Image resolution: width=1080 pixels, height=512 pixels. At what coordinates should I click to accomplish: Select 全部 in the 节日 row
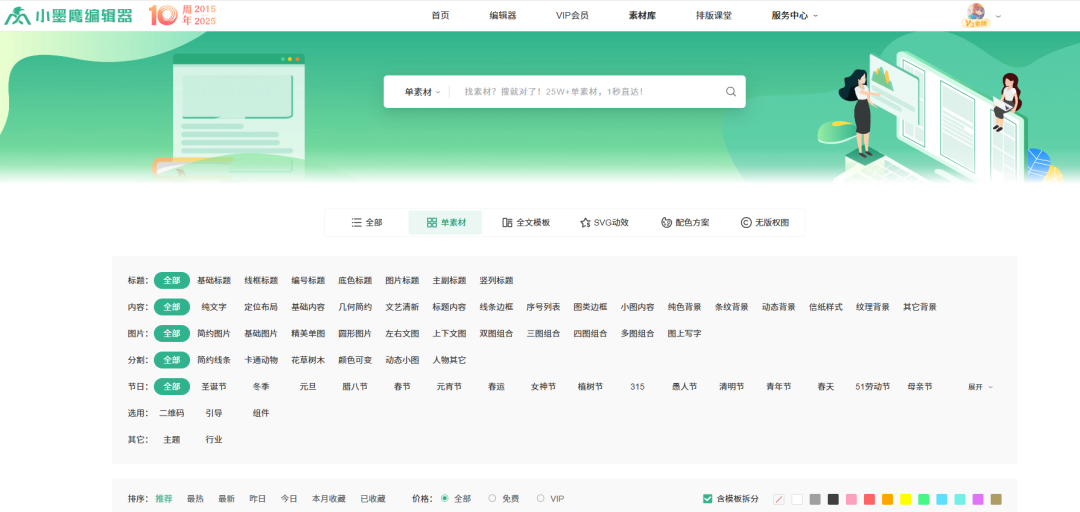coord(172,387)
